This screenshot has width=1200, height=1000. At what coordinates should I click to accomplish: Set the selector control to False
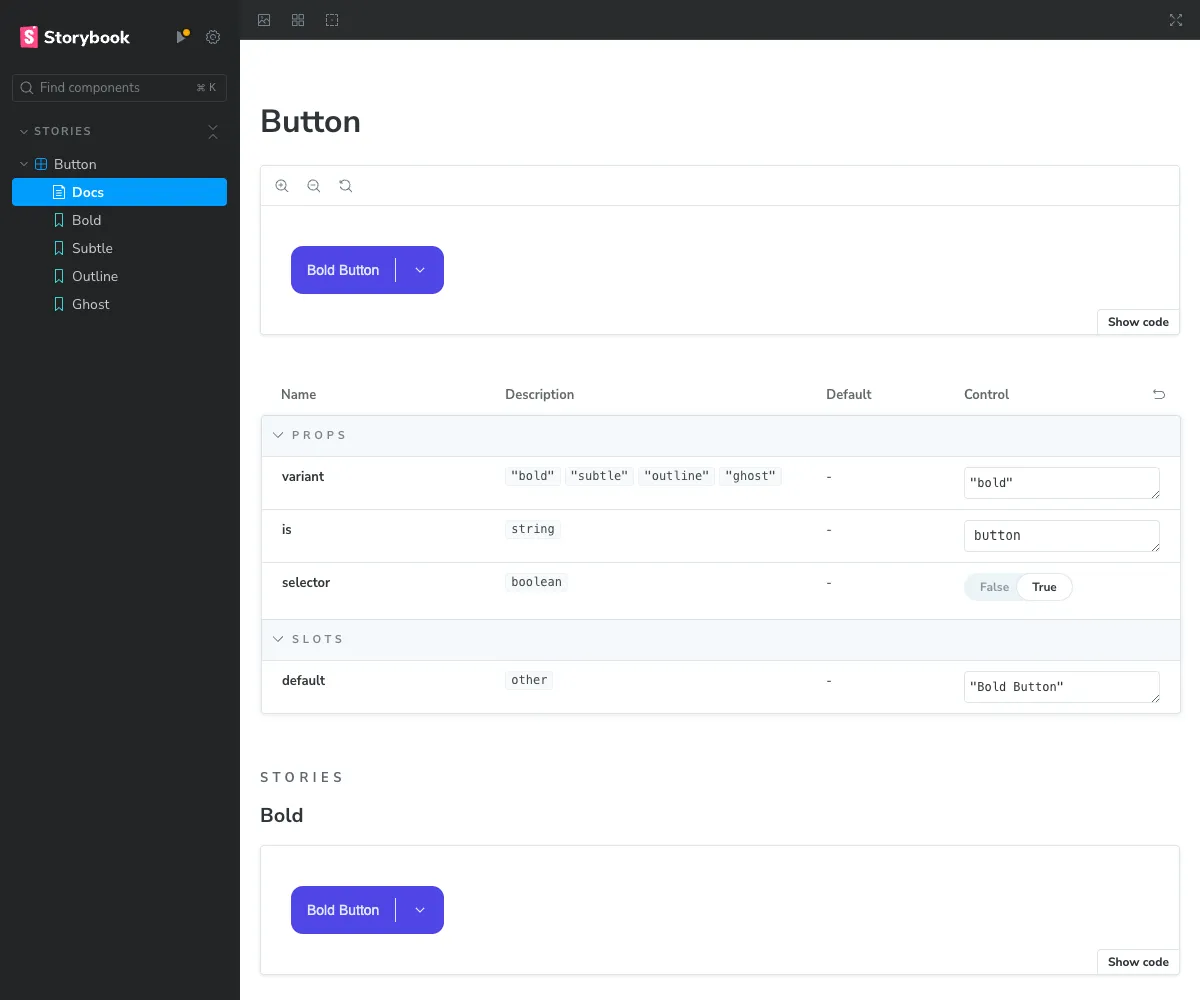pos(992,587)
